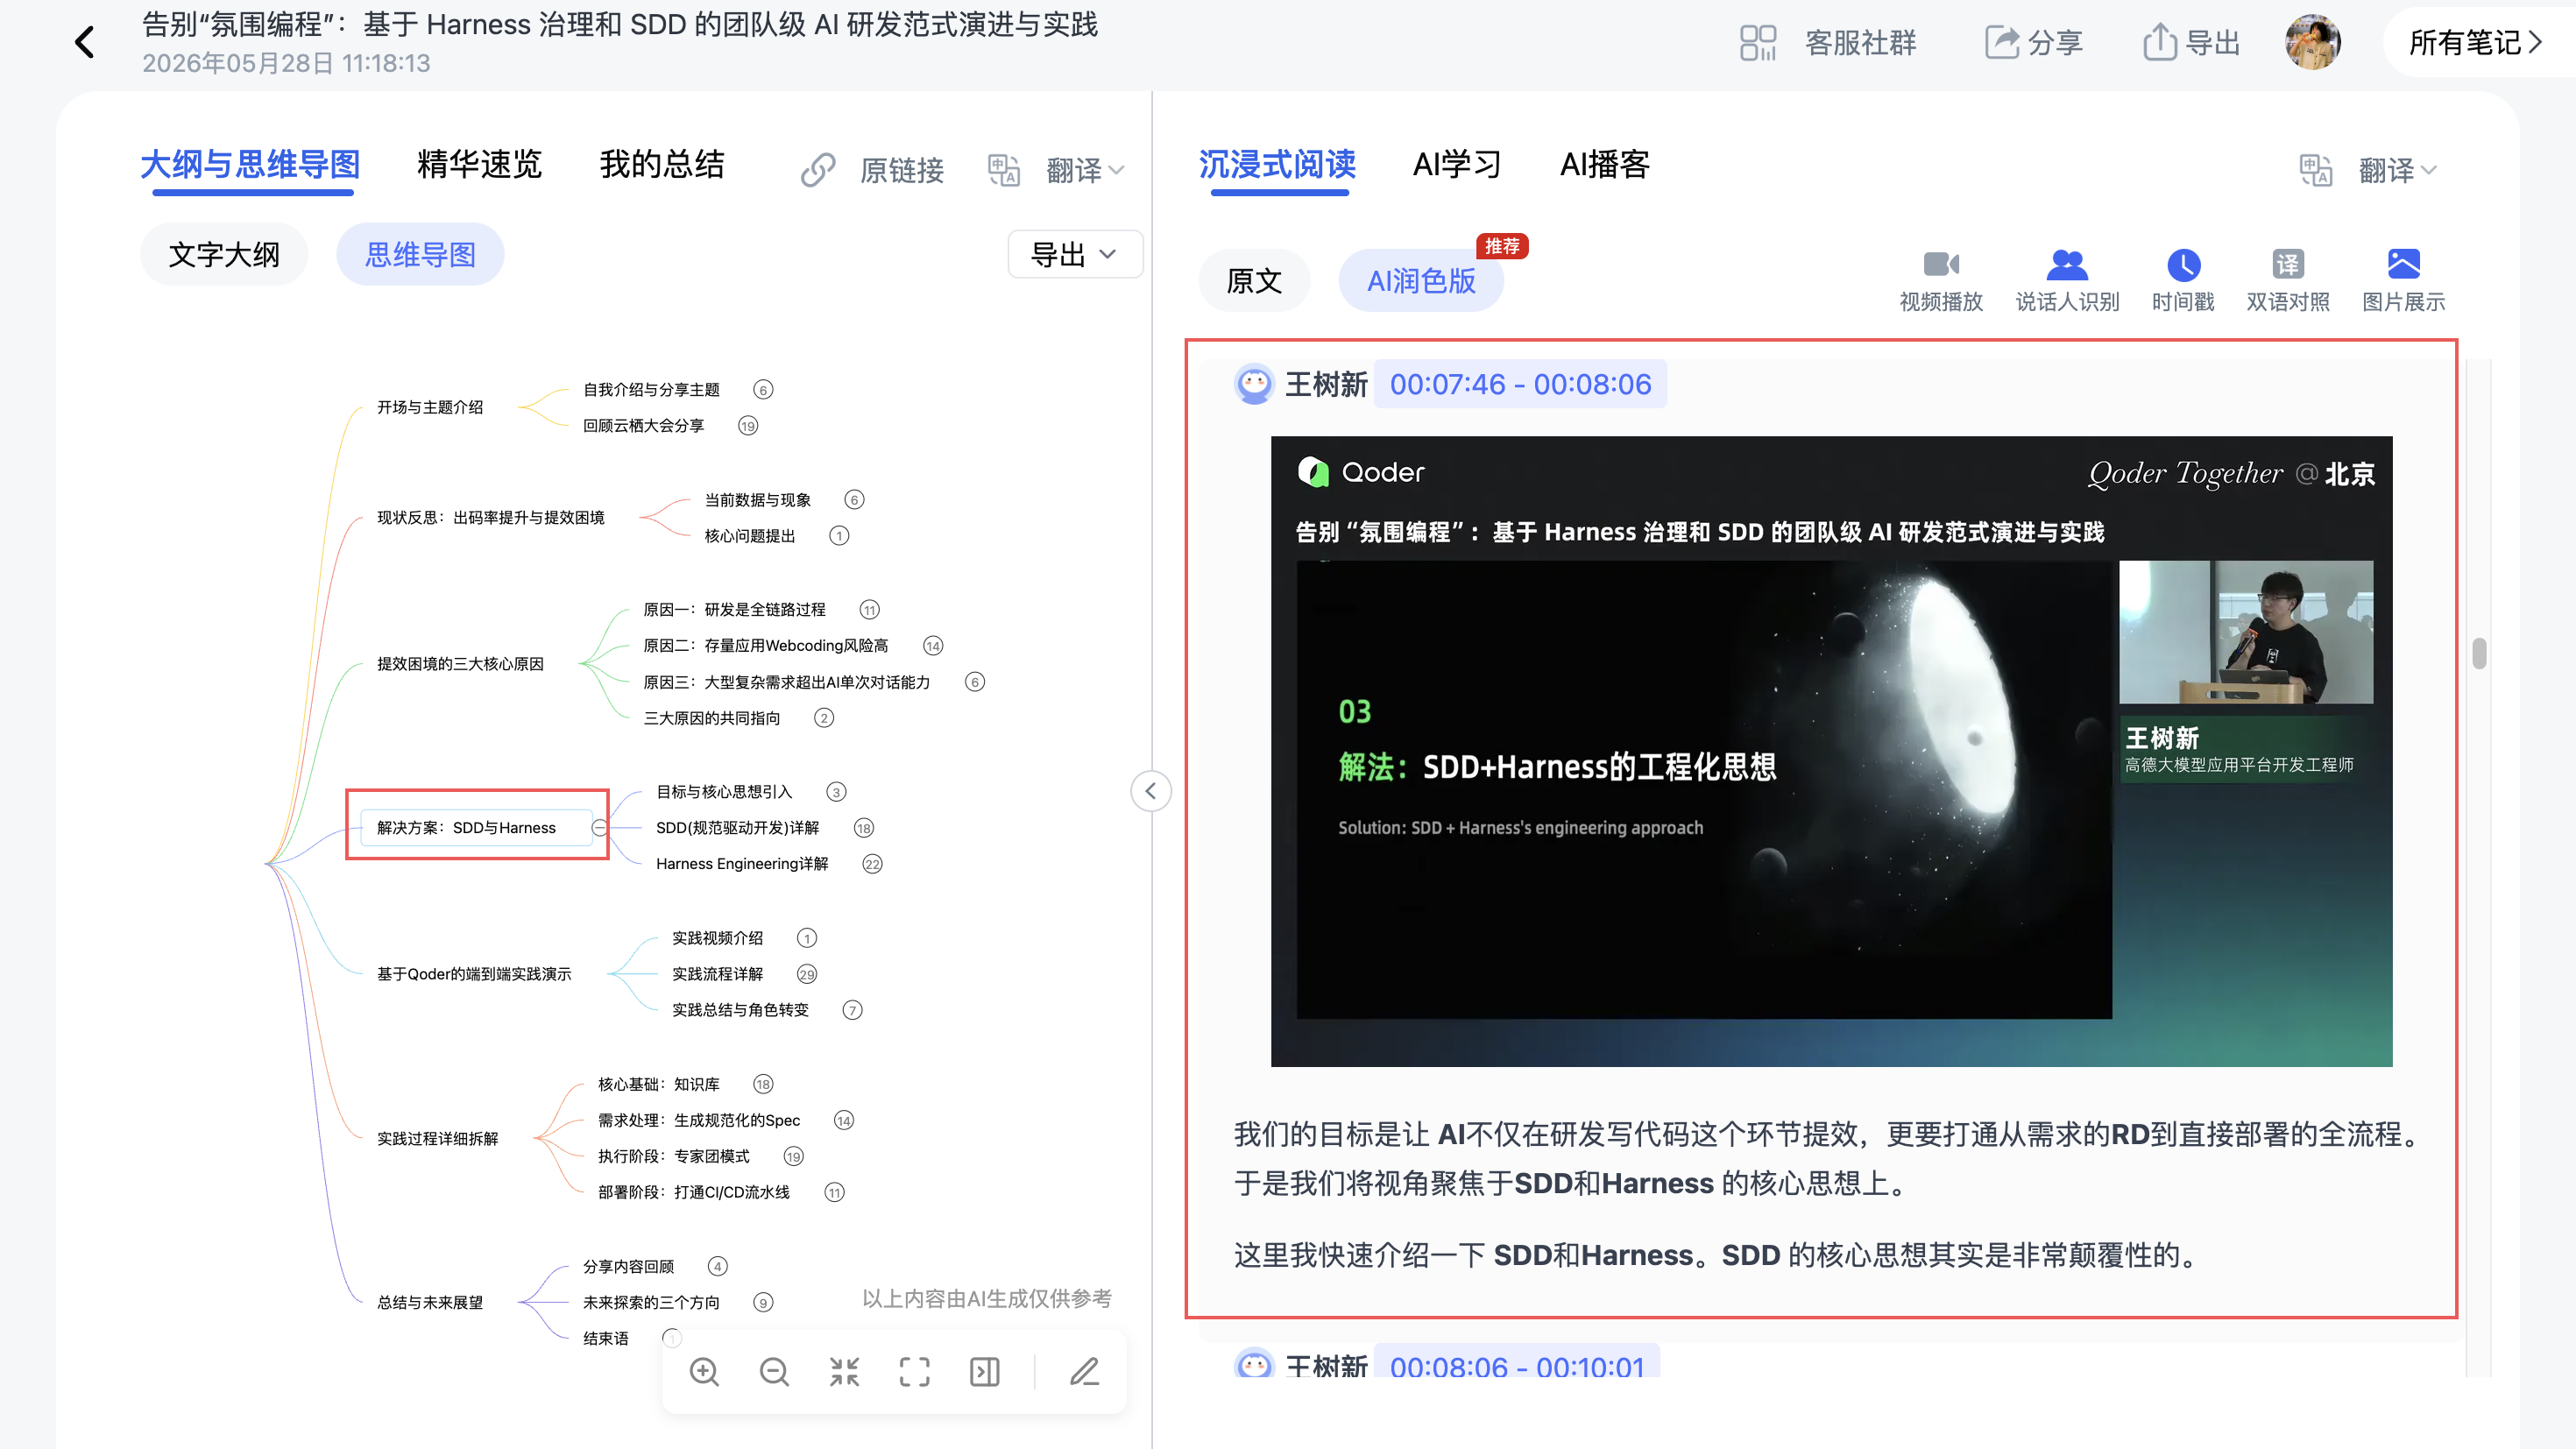This screenshot has width=2576, height=1449.
Task: Open the user avatar profile
Action: (x=2313, y=42)
